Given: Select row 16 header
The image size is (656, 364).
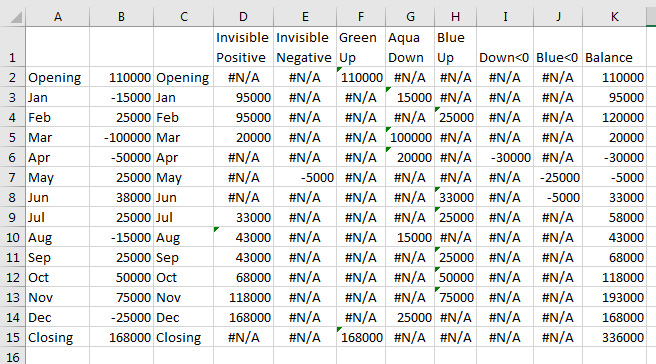Looking at the screenshot, I should 13,356.
